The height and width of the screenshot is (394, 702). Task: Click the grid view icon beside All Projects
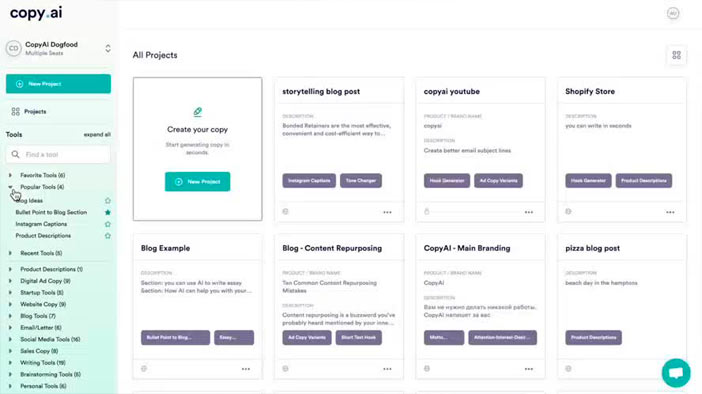[676, 55]
